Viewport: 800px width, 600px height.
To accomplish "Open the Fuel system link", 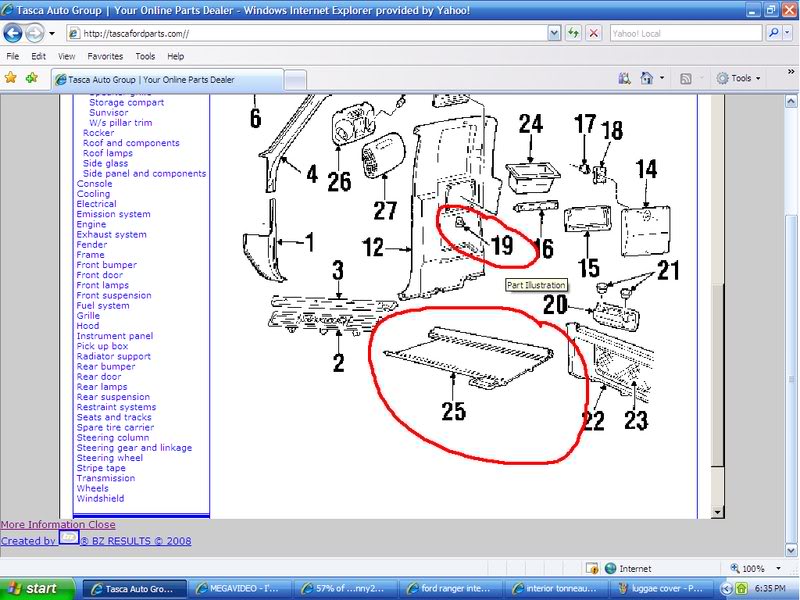I will tap(103, 306).
